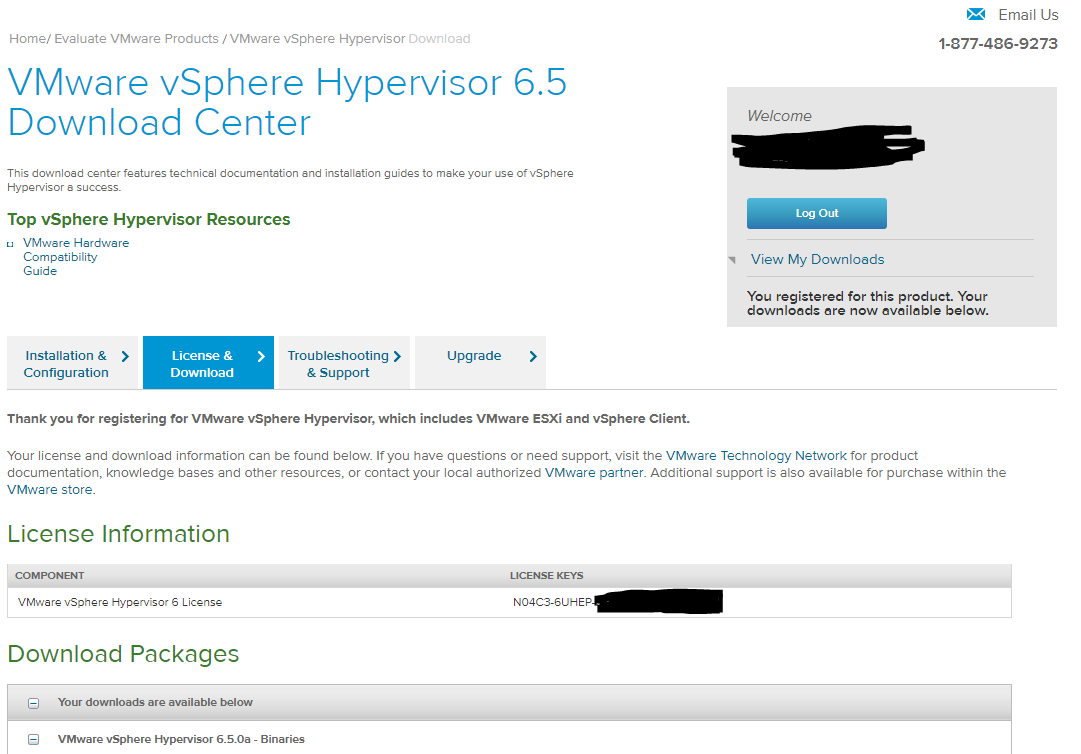Click the 'This download center features' description

[290, 180]
